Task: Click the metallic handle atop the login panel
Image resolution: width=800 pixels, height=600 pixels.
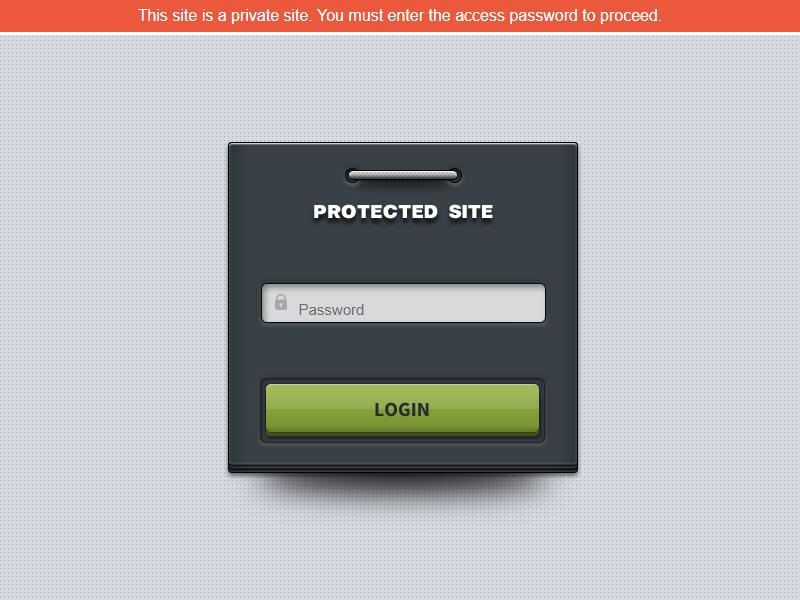Action: tap(403, 176)
